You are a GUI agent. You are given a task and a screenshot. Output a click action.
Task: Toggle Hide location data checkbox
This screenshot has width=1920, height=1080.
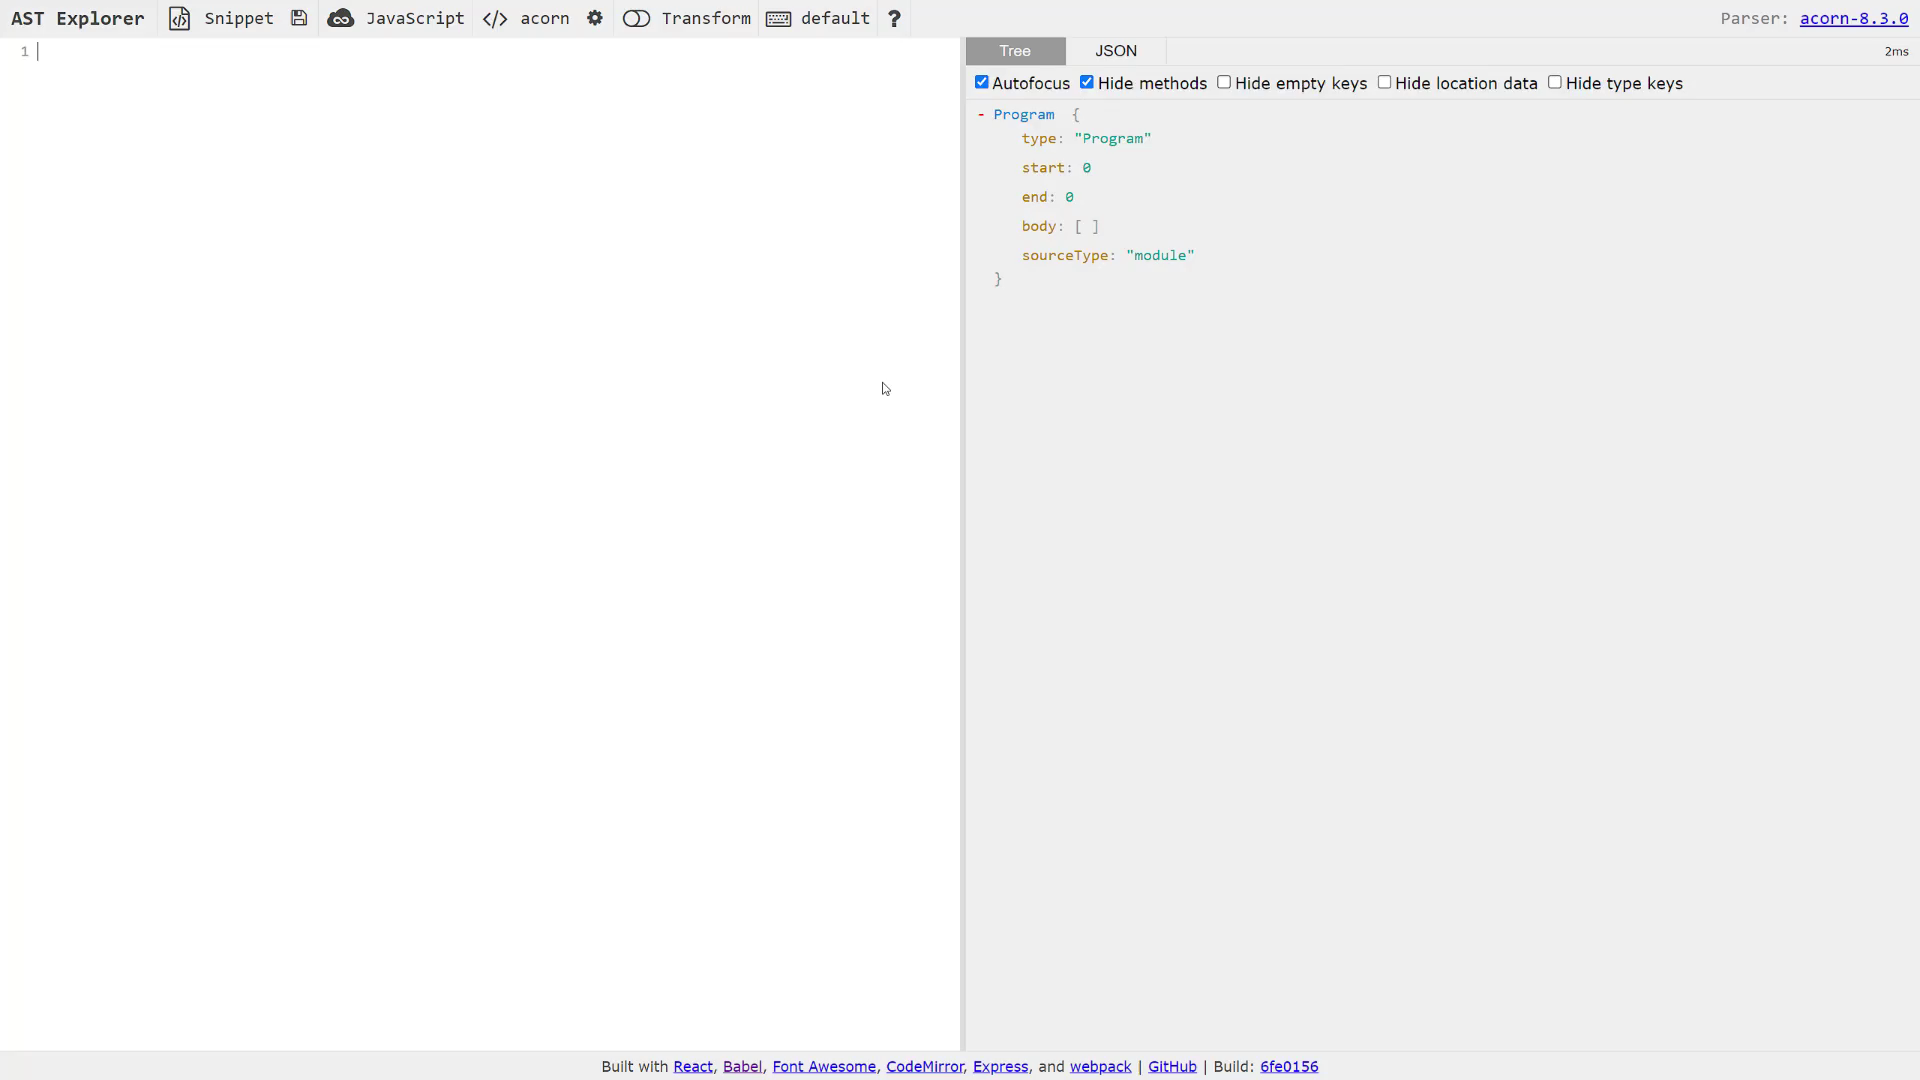click(x=1385, y=83)
